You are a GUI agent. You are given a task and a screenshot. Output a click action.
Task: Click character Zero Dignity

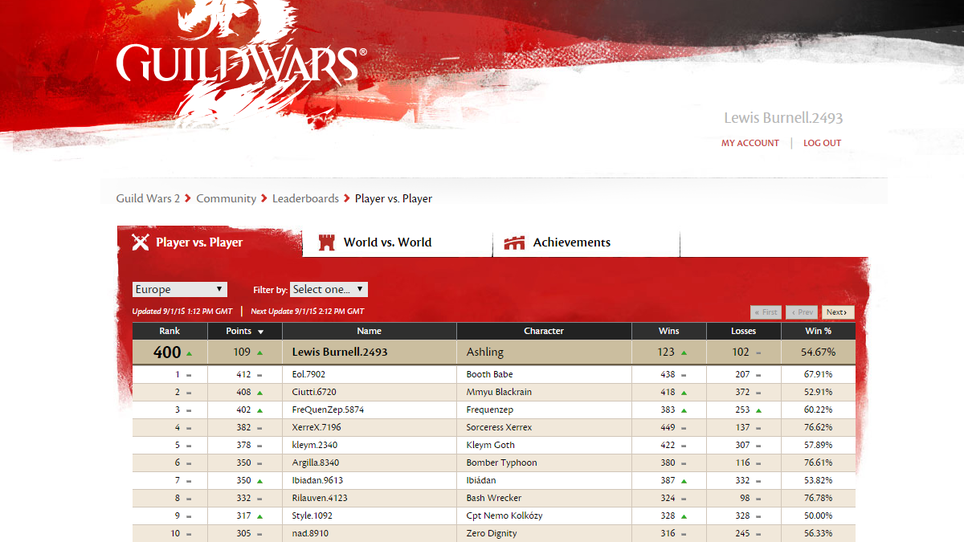tap(491, 533)
